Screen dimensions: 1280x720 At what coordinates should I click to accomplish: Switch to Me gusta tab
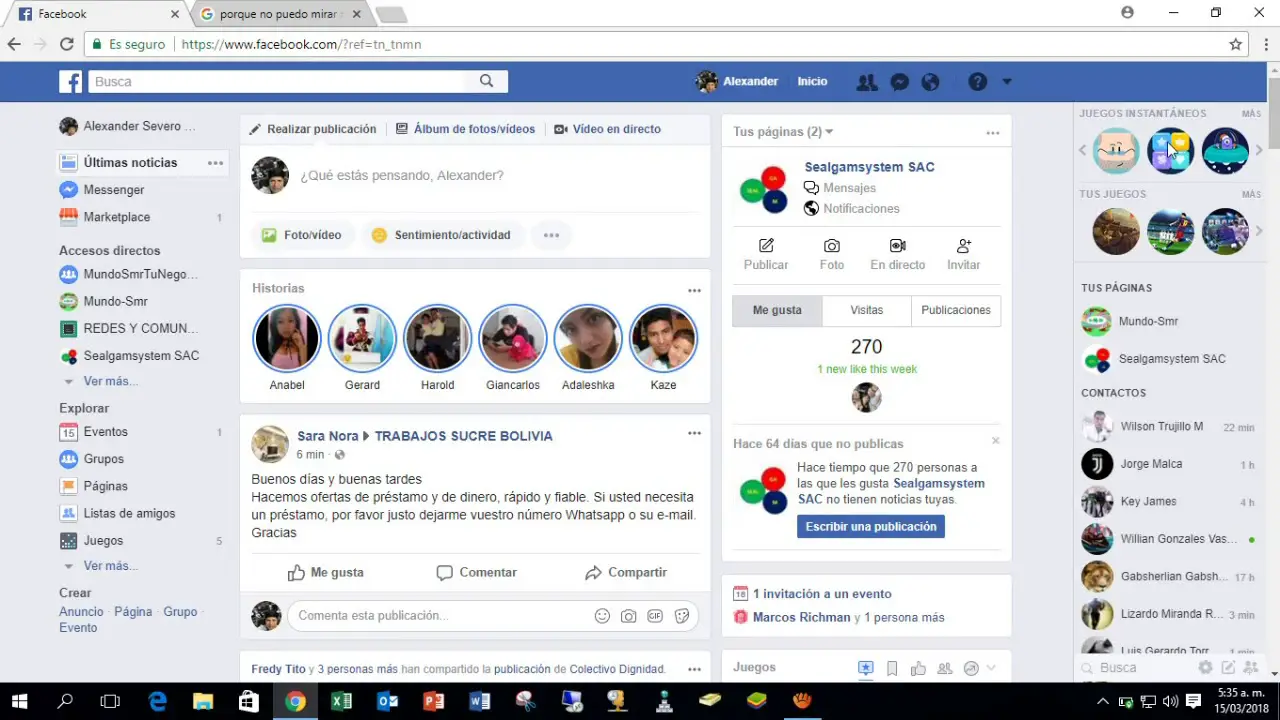(x=777, y=310)
